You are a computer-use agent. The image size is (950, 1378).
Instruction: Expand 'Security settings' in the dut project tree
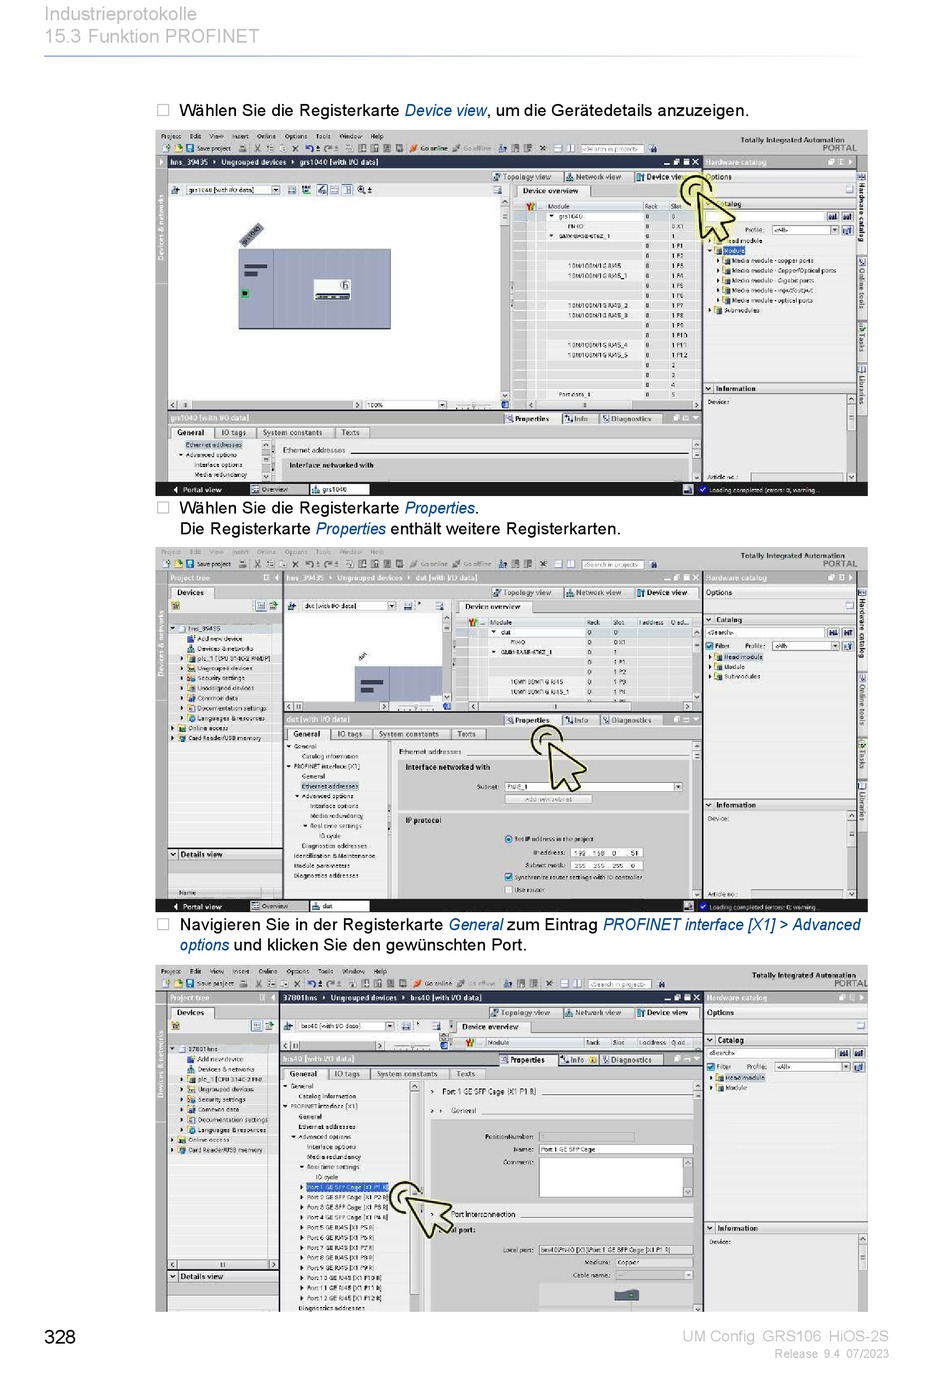[x=182, y=678]
